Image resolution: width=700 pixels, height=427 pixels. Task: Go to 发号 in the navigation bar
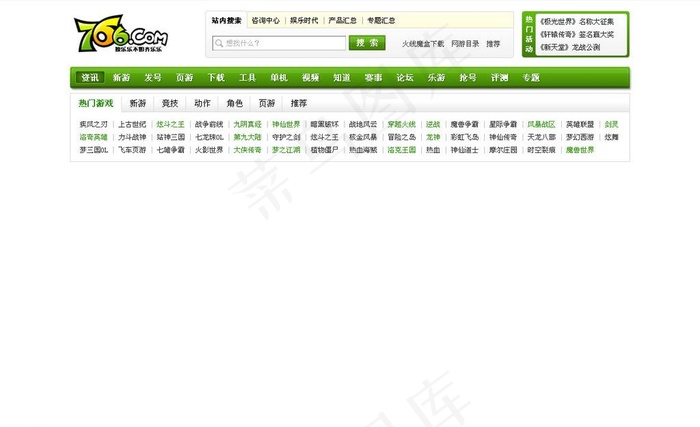pos(153,78)
